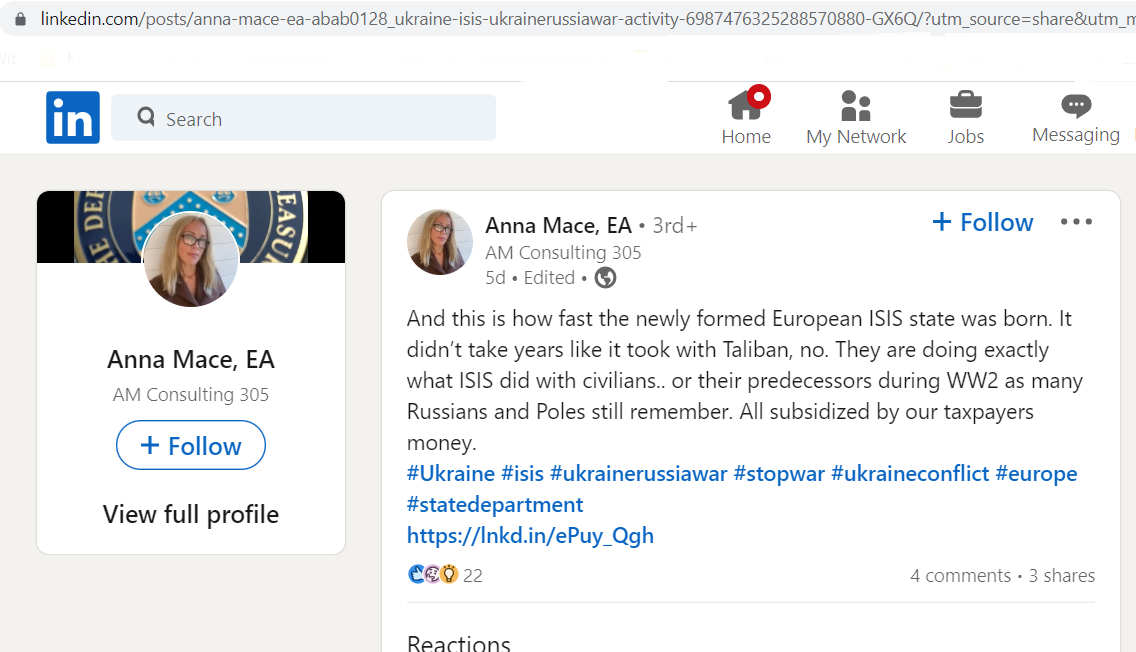
Task: Click the padlock icon in address bar
Action: point(20,19)
